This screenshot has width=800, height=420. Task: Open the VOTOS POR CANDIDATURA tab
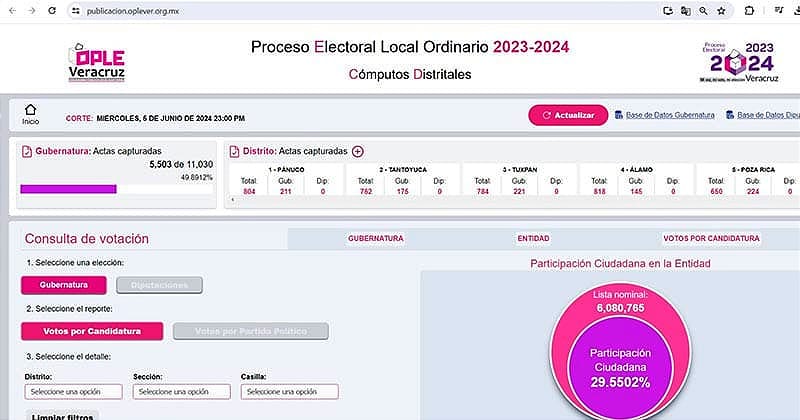pyautogui.click(x=711, y=239)
